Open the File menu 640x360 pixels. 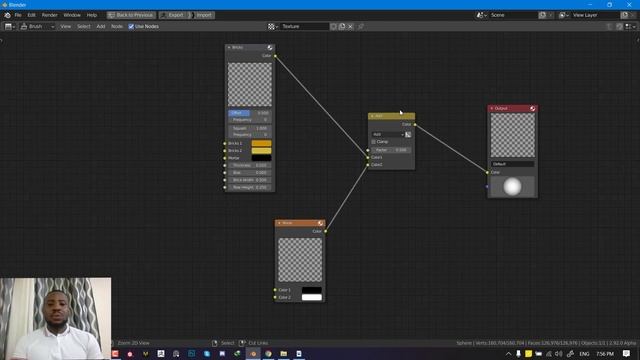(x=18, y=15)
